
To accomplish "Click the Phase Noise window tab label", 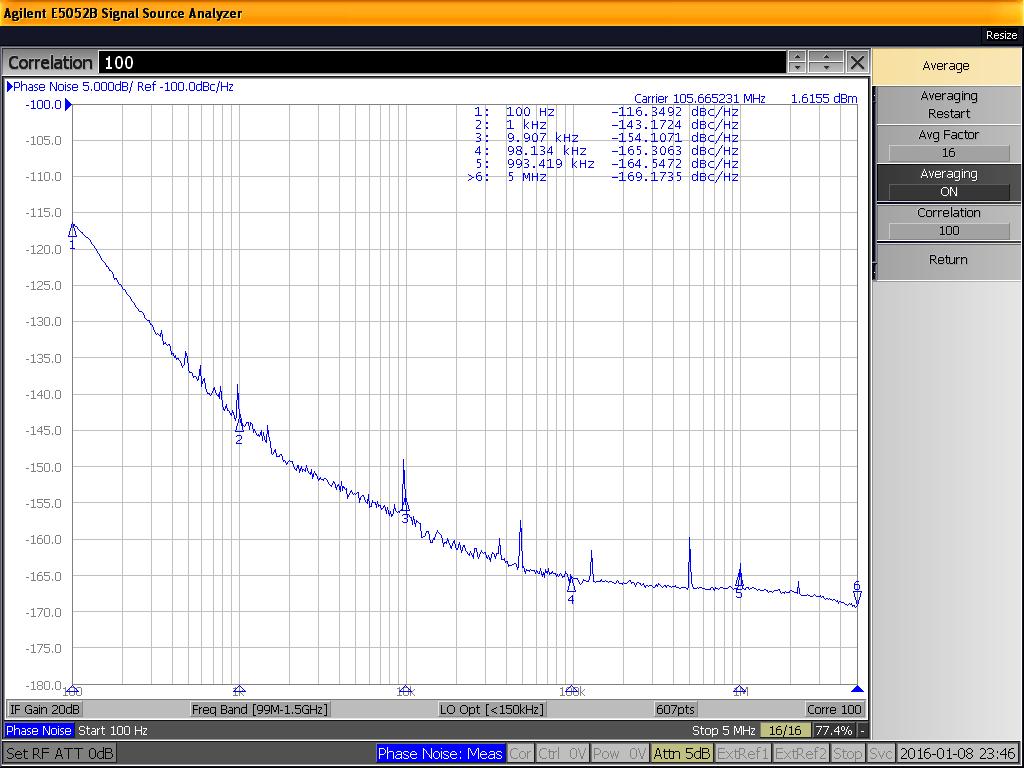I will point(39,730).
